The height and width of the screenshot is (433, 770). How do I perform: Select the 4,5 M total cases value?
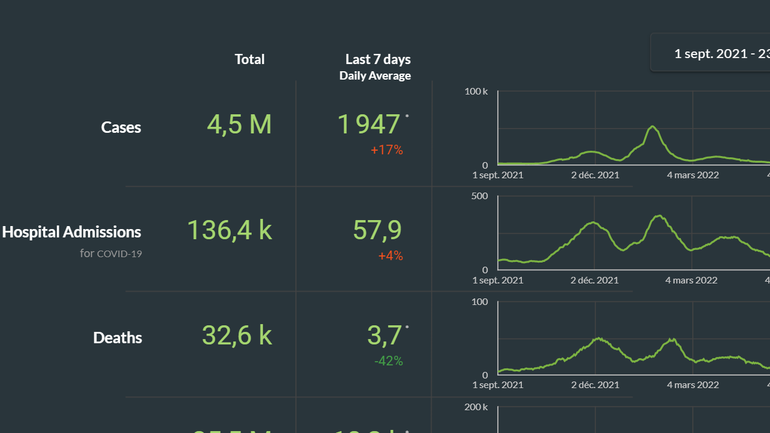(x=239, y=125)
